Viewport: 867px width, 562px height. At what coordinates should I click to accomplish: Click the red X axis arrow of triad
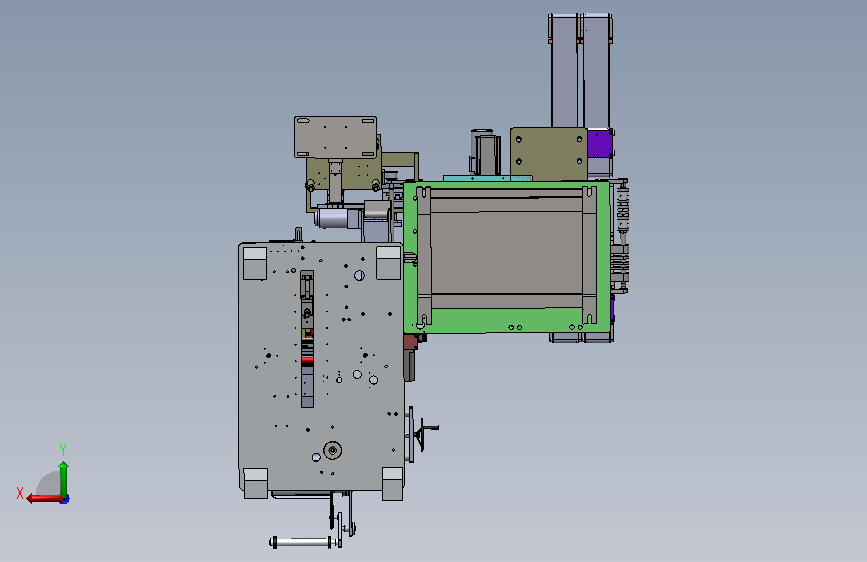pyautogui.click(x=44, y=499)
